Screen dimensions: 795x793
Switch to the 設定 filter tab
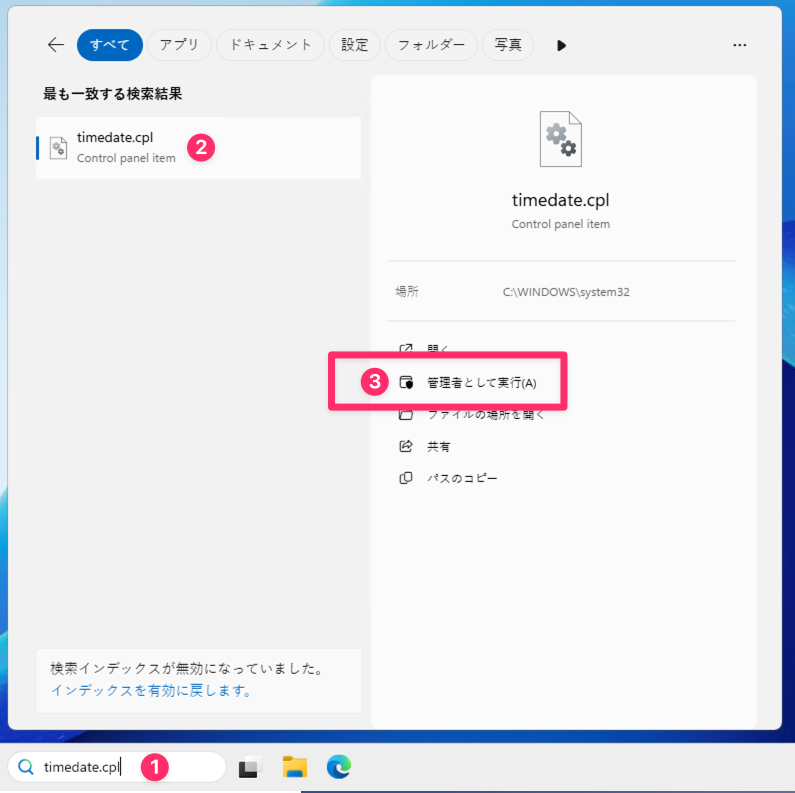[354, 45]
